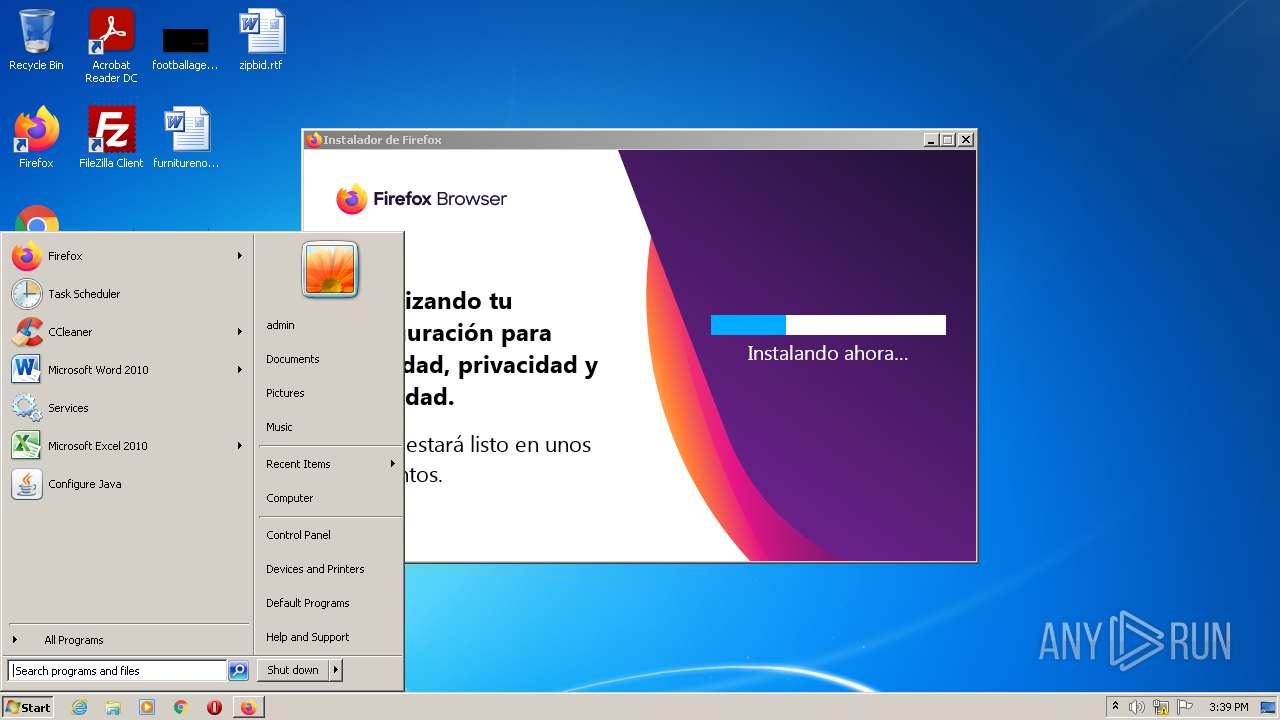Open Acrobat Reader DC desktop shortcut
The image size is (1280, 720).
[x=111, y=46]
